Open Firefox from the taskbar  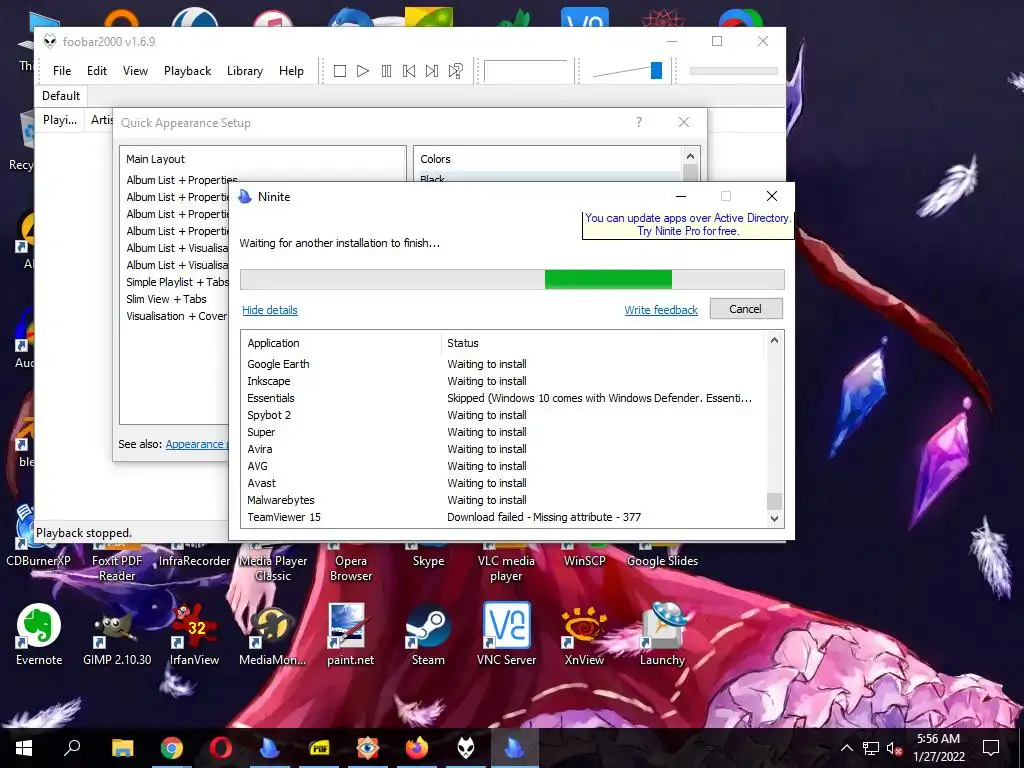tap(417, 748)
